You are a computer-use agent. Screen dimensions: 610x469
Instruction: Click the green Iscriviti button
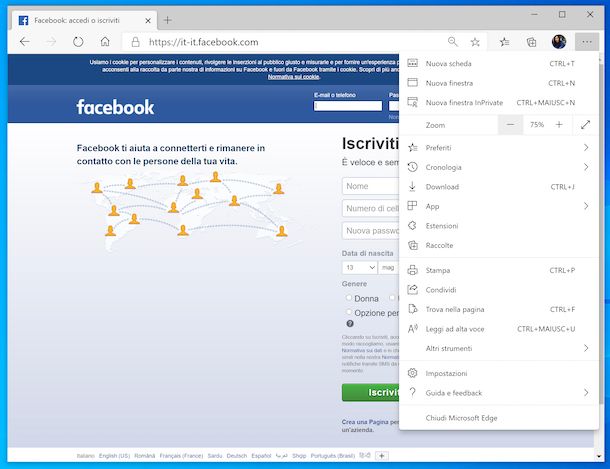(x=371, y=393)
